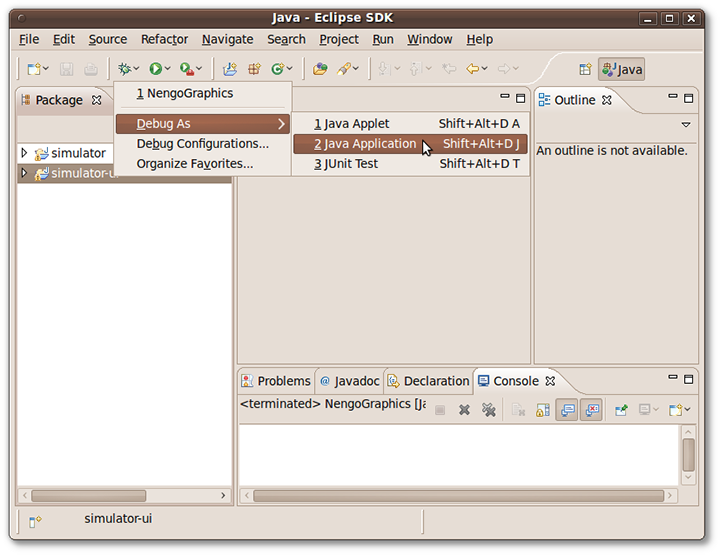Click the Print toolbar icon

pos(91,69)
